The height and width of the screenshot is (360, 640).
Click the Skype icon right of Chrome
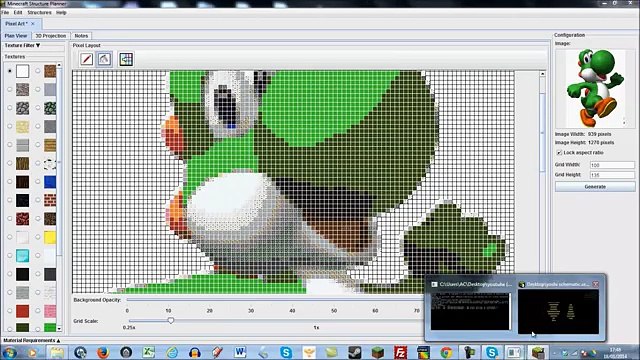[x=492, y=352]
